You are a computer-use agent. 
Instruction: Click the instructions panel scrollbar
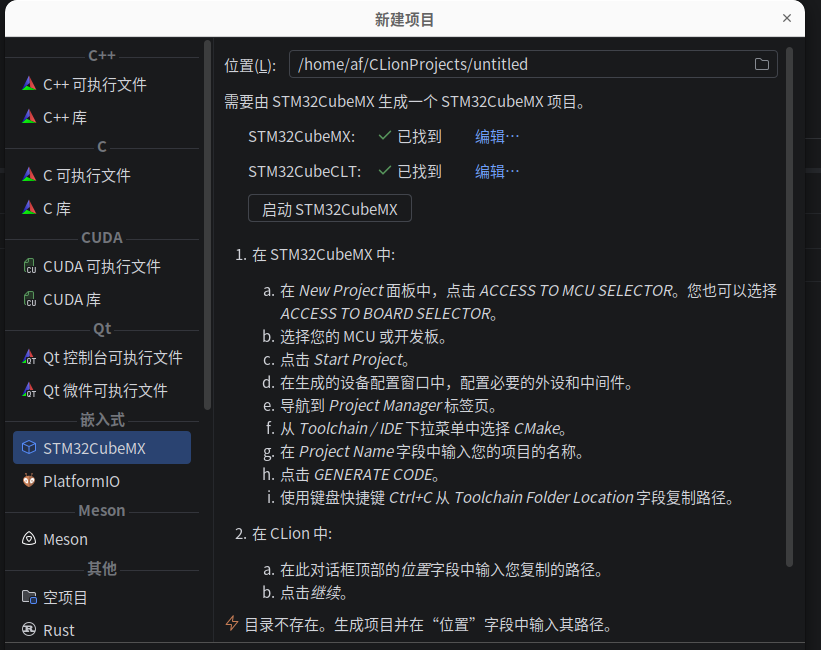(x=790, y=306)
